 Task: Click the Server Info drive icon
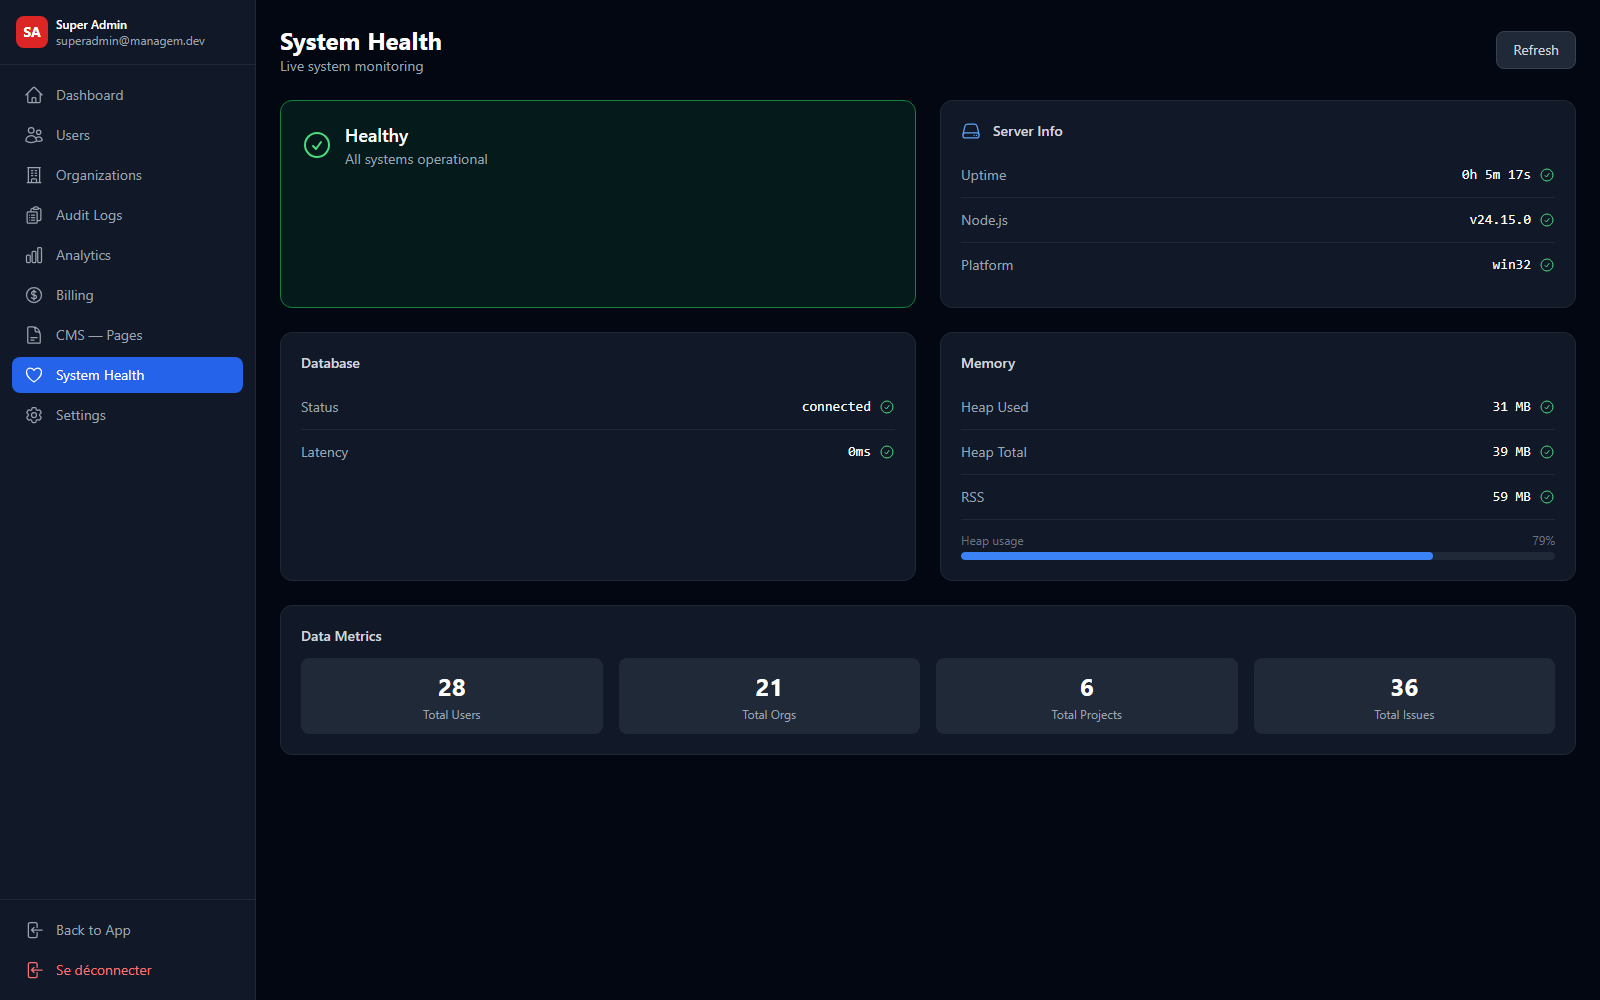coord(971,131)
